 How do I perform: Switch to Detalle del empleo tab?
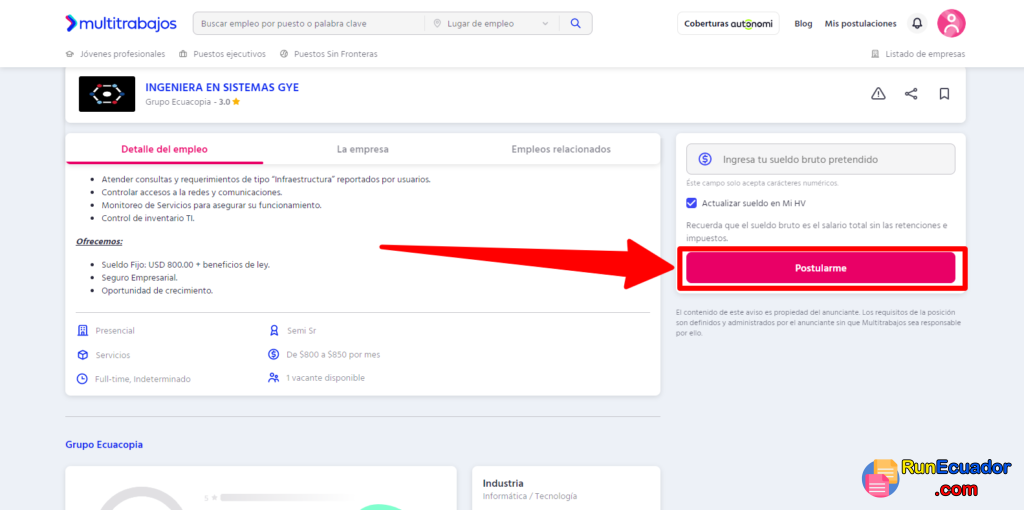165,149
